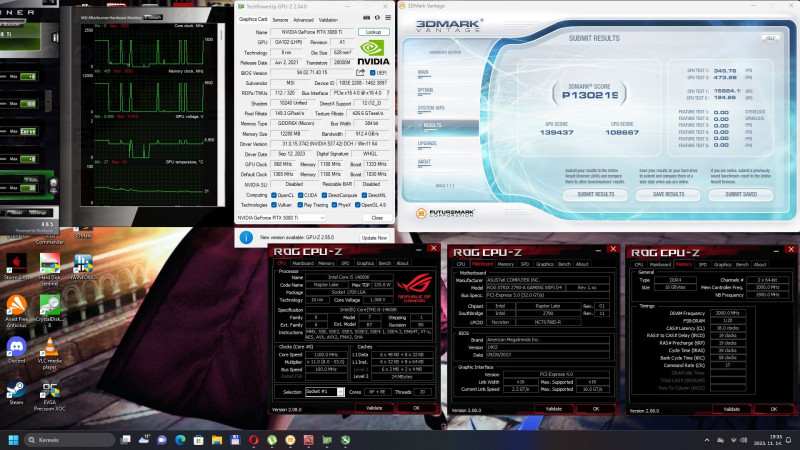Switch to the Advanced tab in GPU-Z
Image resolution: width=800 pixels, height=450 pixels.
click(x=303, y=19)
